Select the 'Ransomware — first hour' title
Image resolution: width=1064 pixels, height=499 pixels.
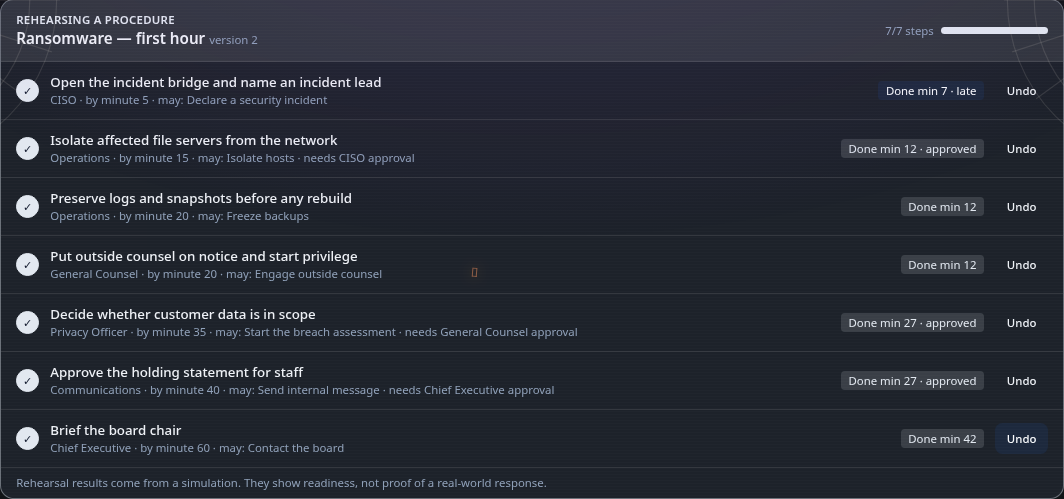click(111, 39)
